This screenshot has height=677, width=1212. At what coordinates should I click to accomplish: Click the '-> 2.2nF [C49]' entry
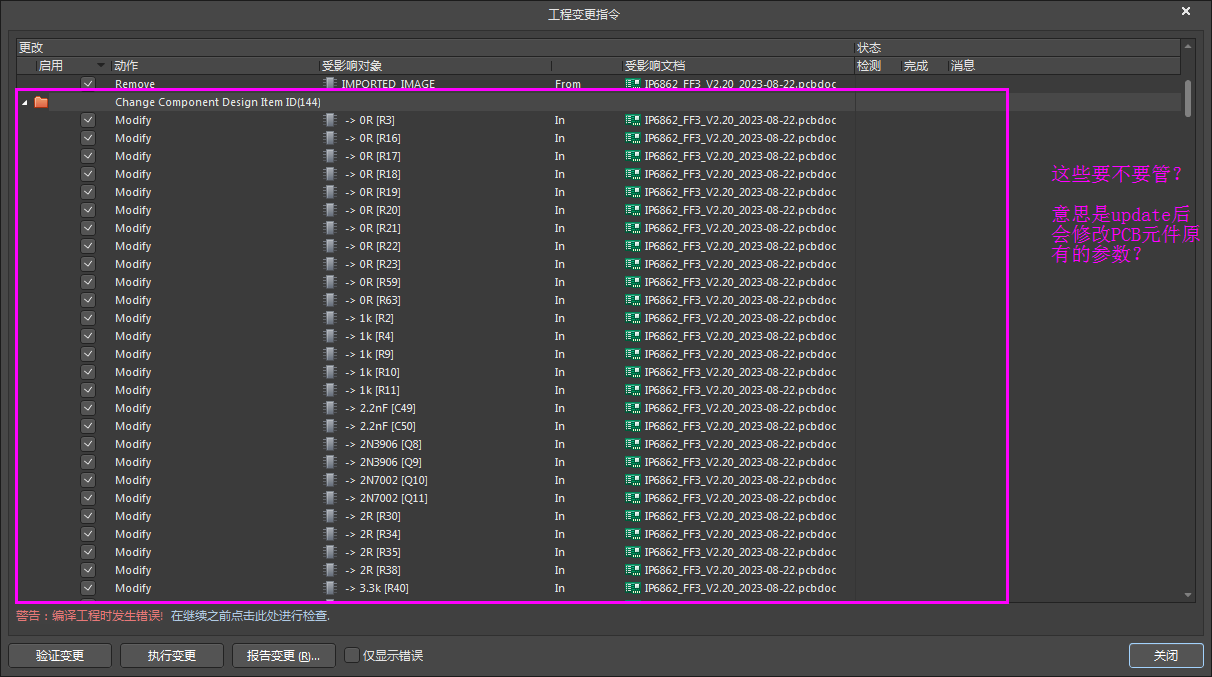click(380, 408)
